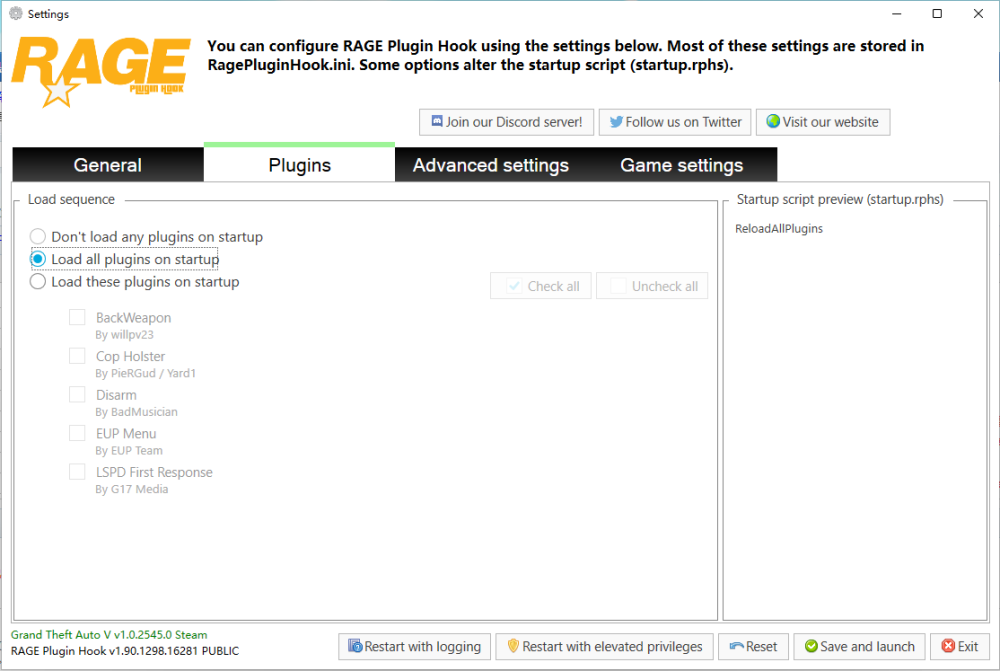Click the globe icon for website
This screenshot has width=1000, height=671.
tap(772, 122)
